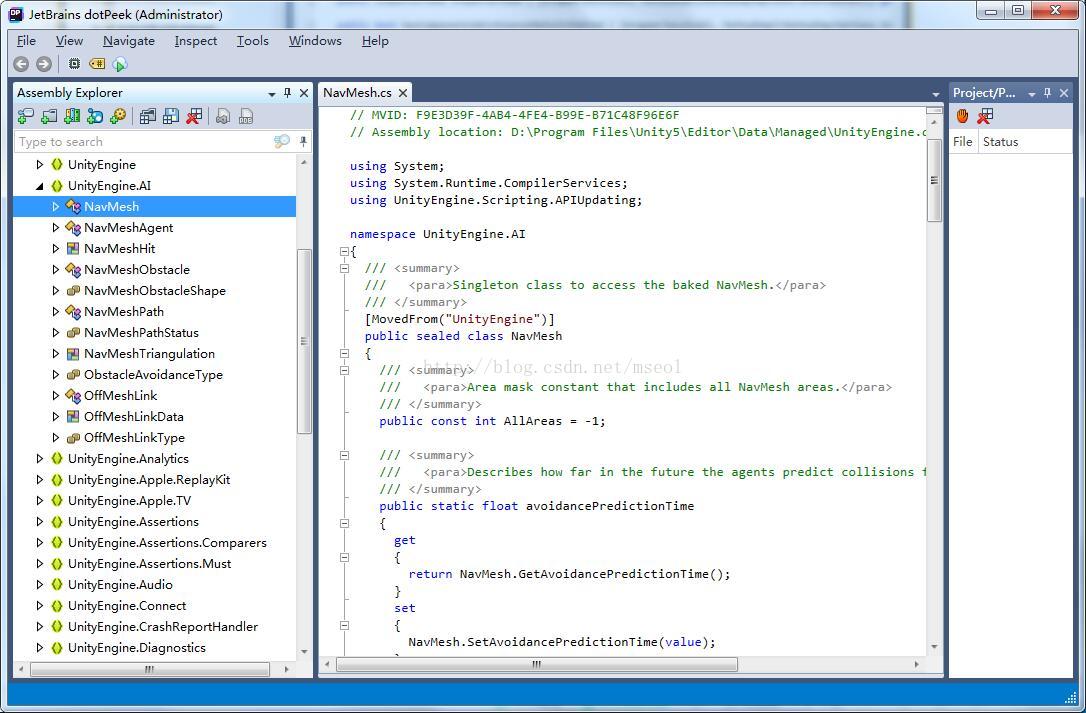Select UnityEngine.Apple.ReplayKit namespace
This screenshot has width=1086, height=713.
148,479
